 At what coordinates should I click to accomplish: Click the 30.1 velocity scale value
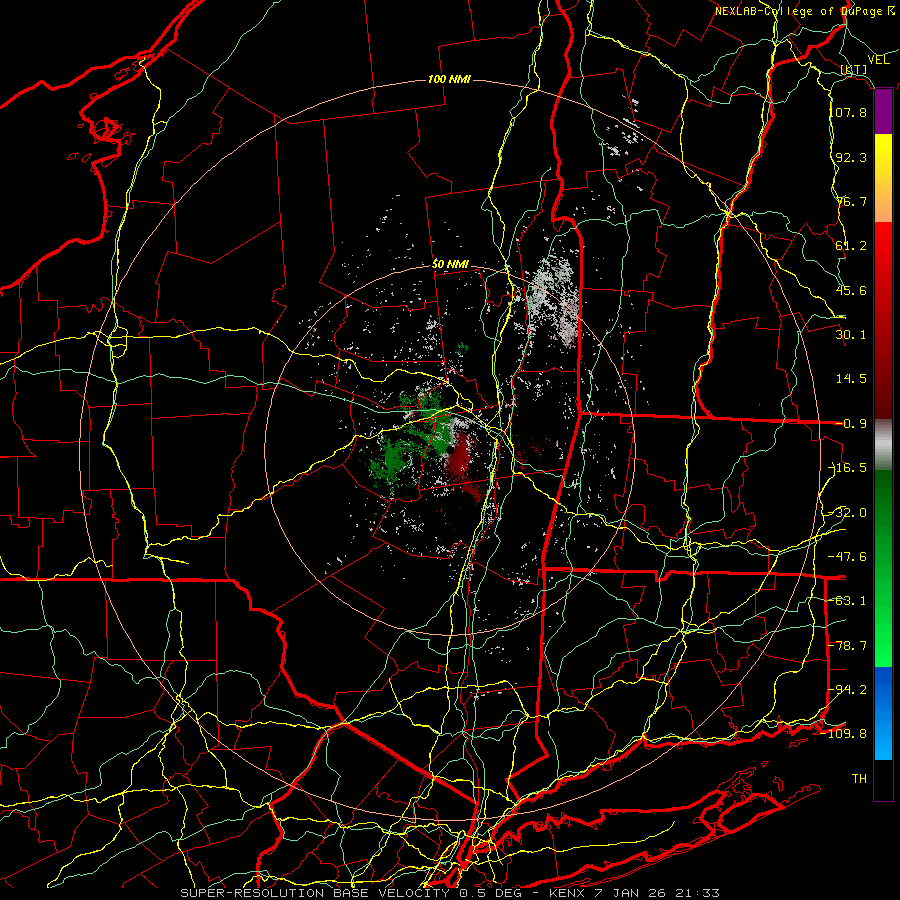pyautogui.click(x=851, y=335)
